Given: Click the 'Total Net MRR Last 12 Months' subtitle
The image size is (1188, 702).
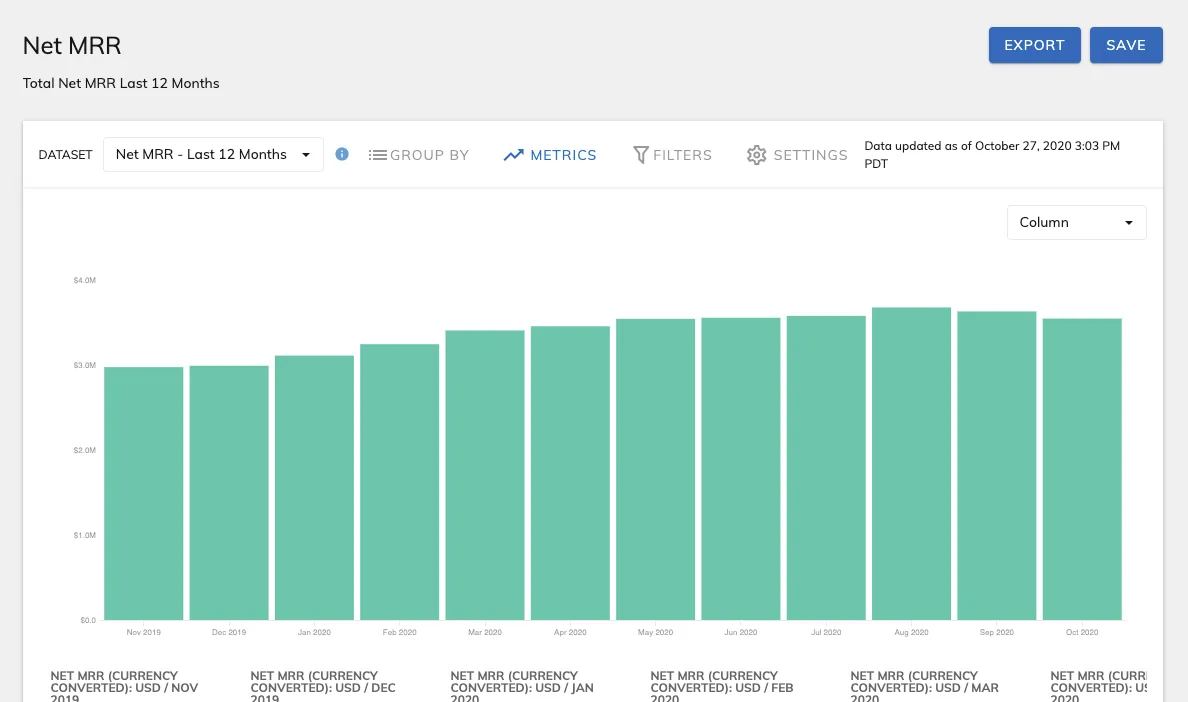Looking at the screenshot, I should [x=121, y=83].
